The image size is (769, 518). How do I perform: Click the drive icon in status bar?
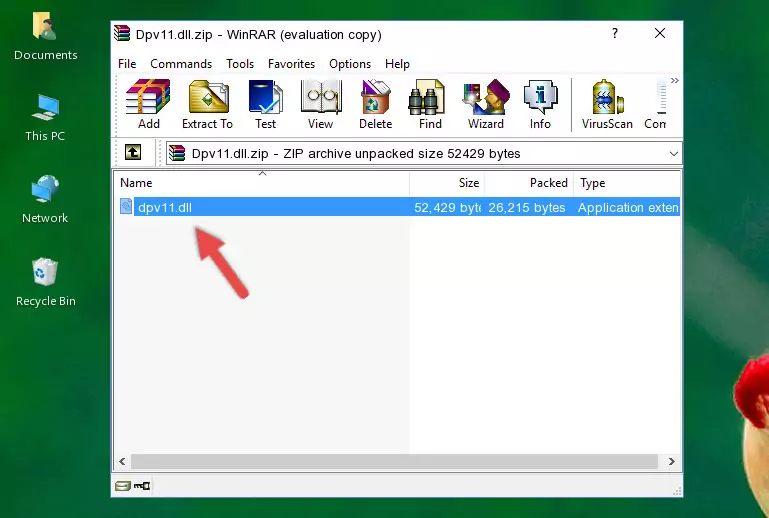[x=123, y=486]
